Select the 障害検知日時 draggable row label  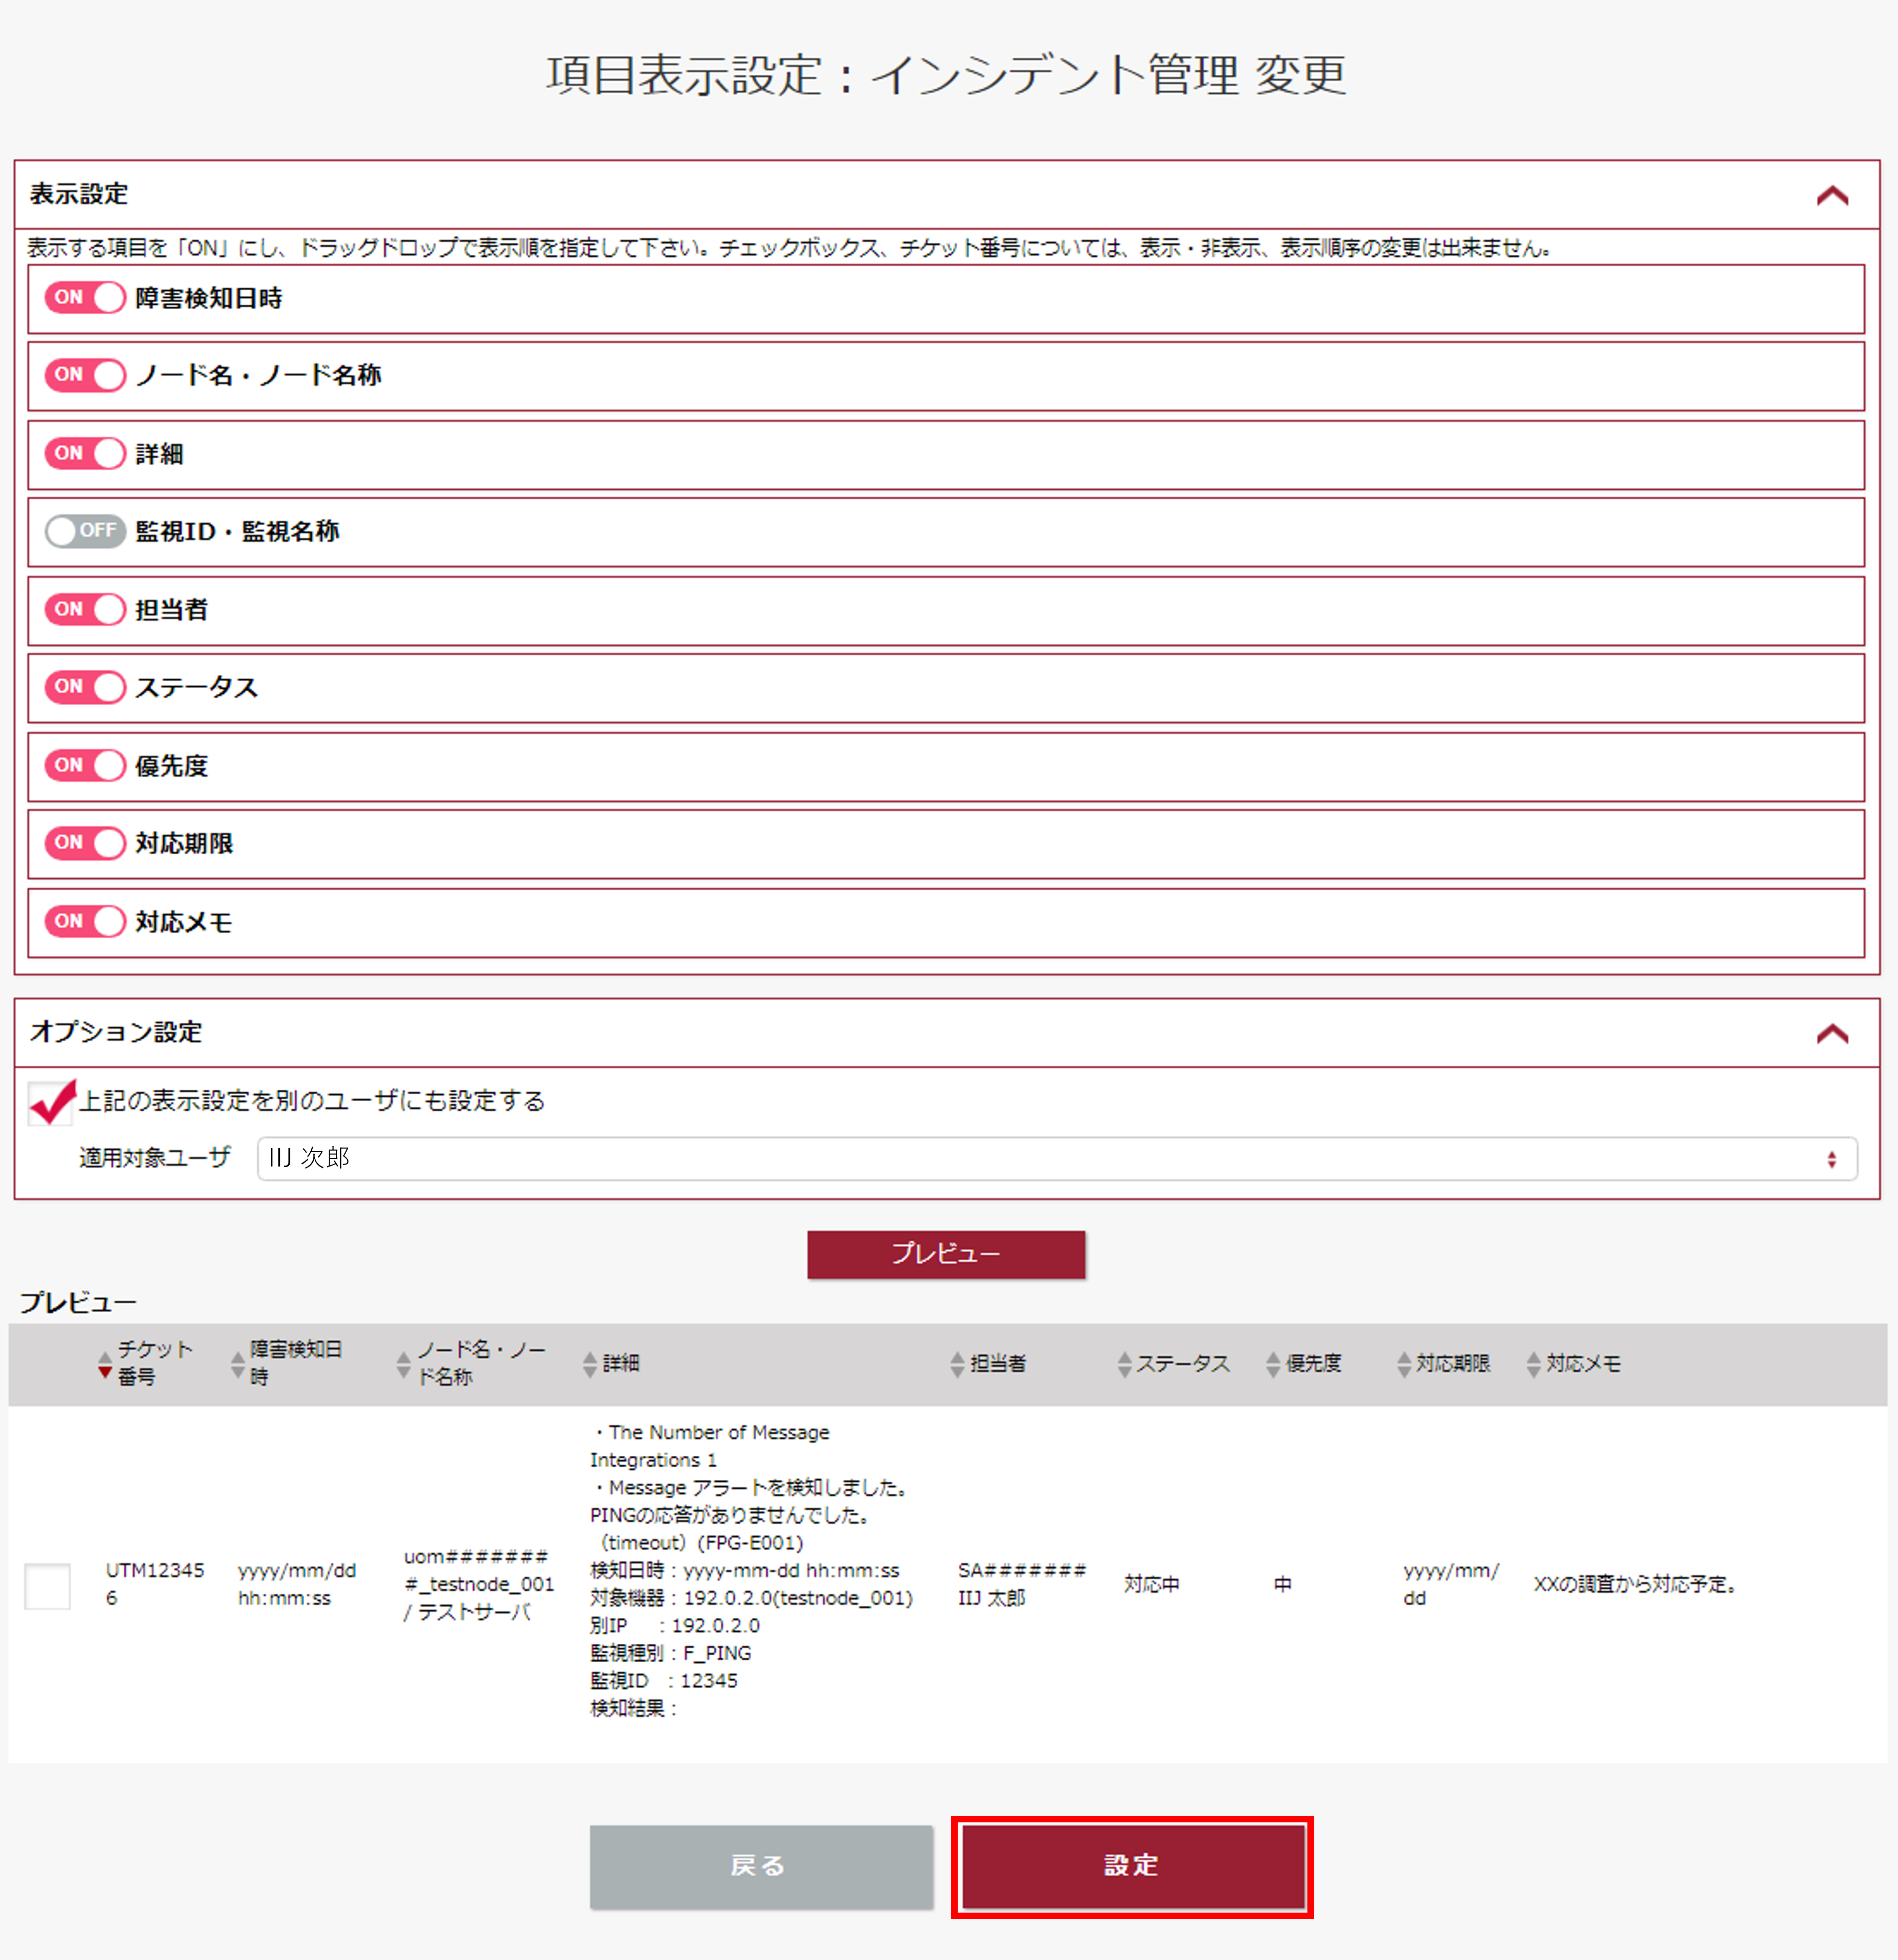(x=209, y=299)
